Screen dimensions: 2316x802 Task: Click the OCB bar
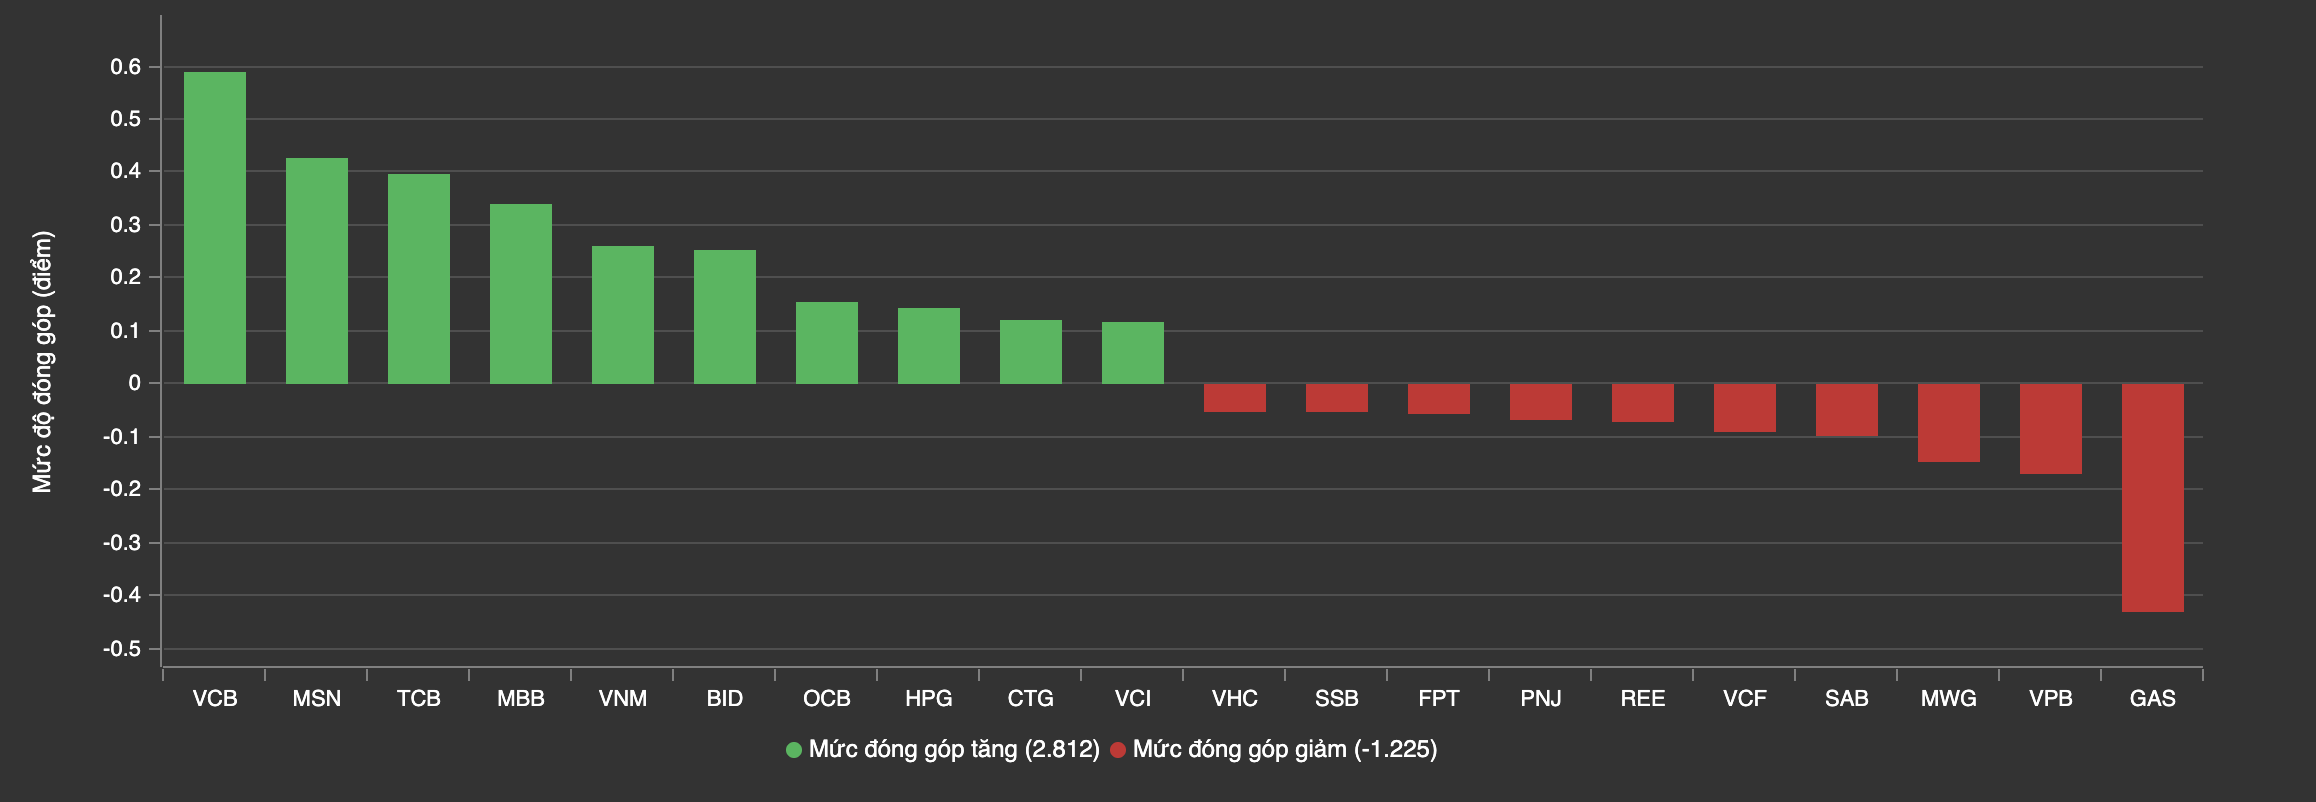coord(827,343)
